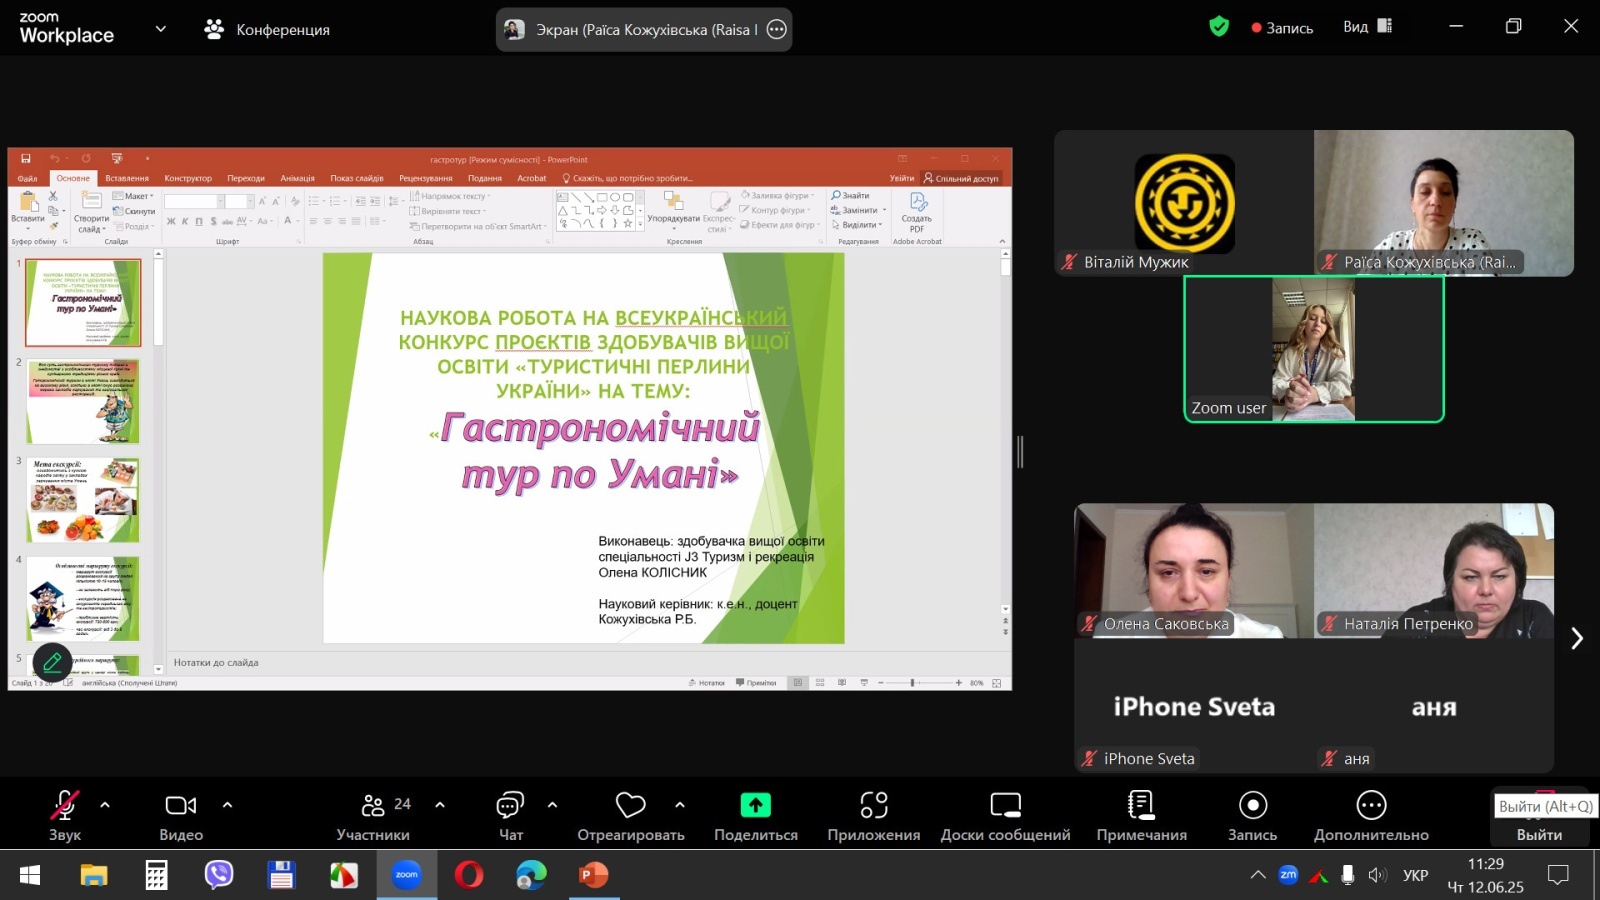Image resolution: width=1600 pixels, height=900 pixels.
Task: Open the Основне tab in PowerPoint
Action: (73, 178)
